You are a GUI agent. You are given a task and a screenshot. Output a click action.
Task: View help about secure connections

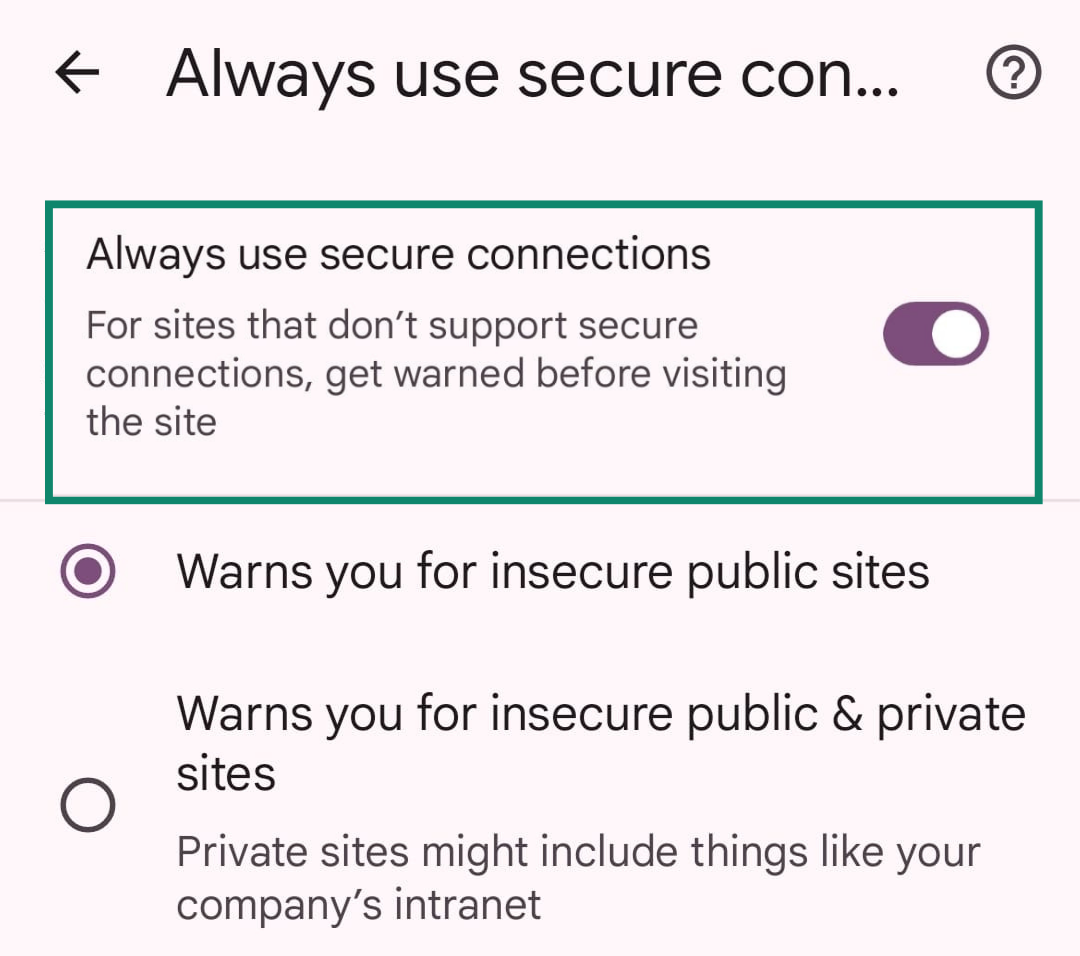pos(1014,71)
